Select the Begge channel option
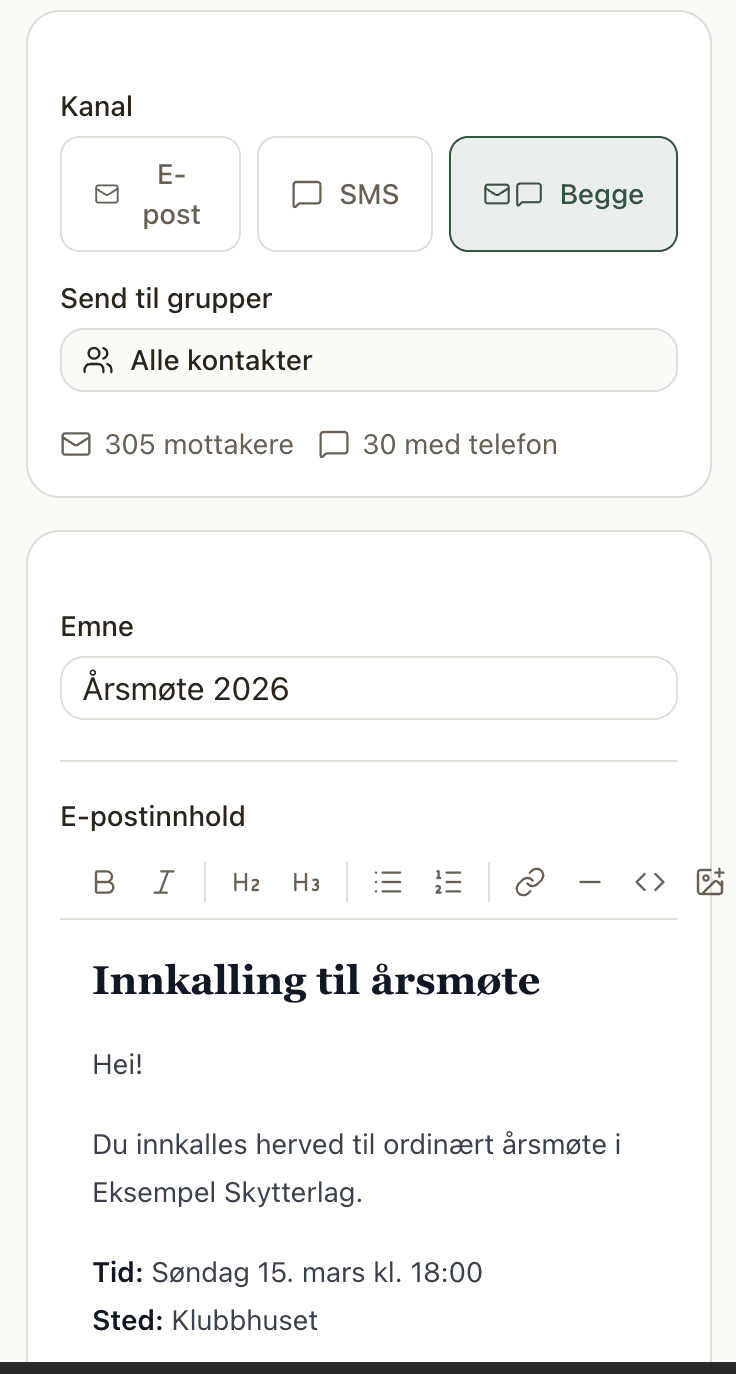 563,193
